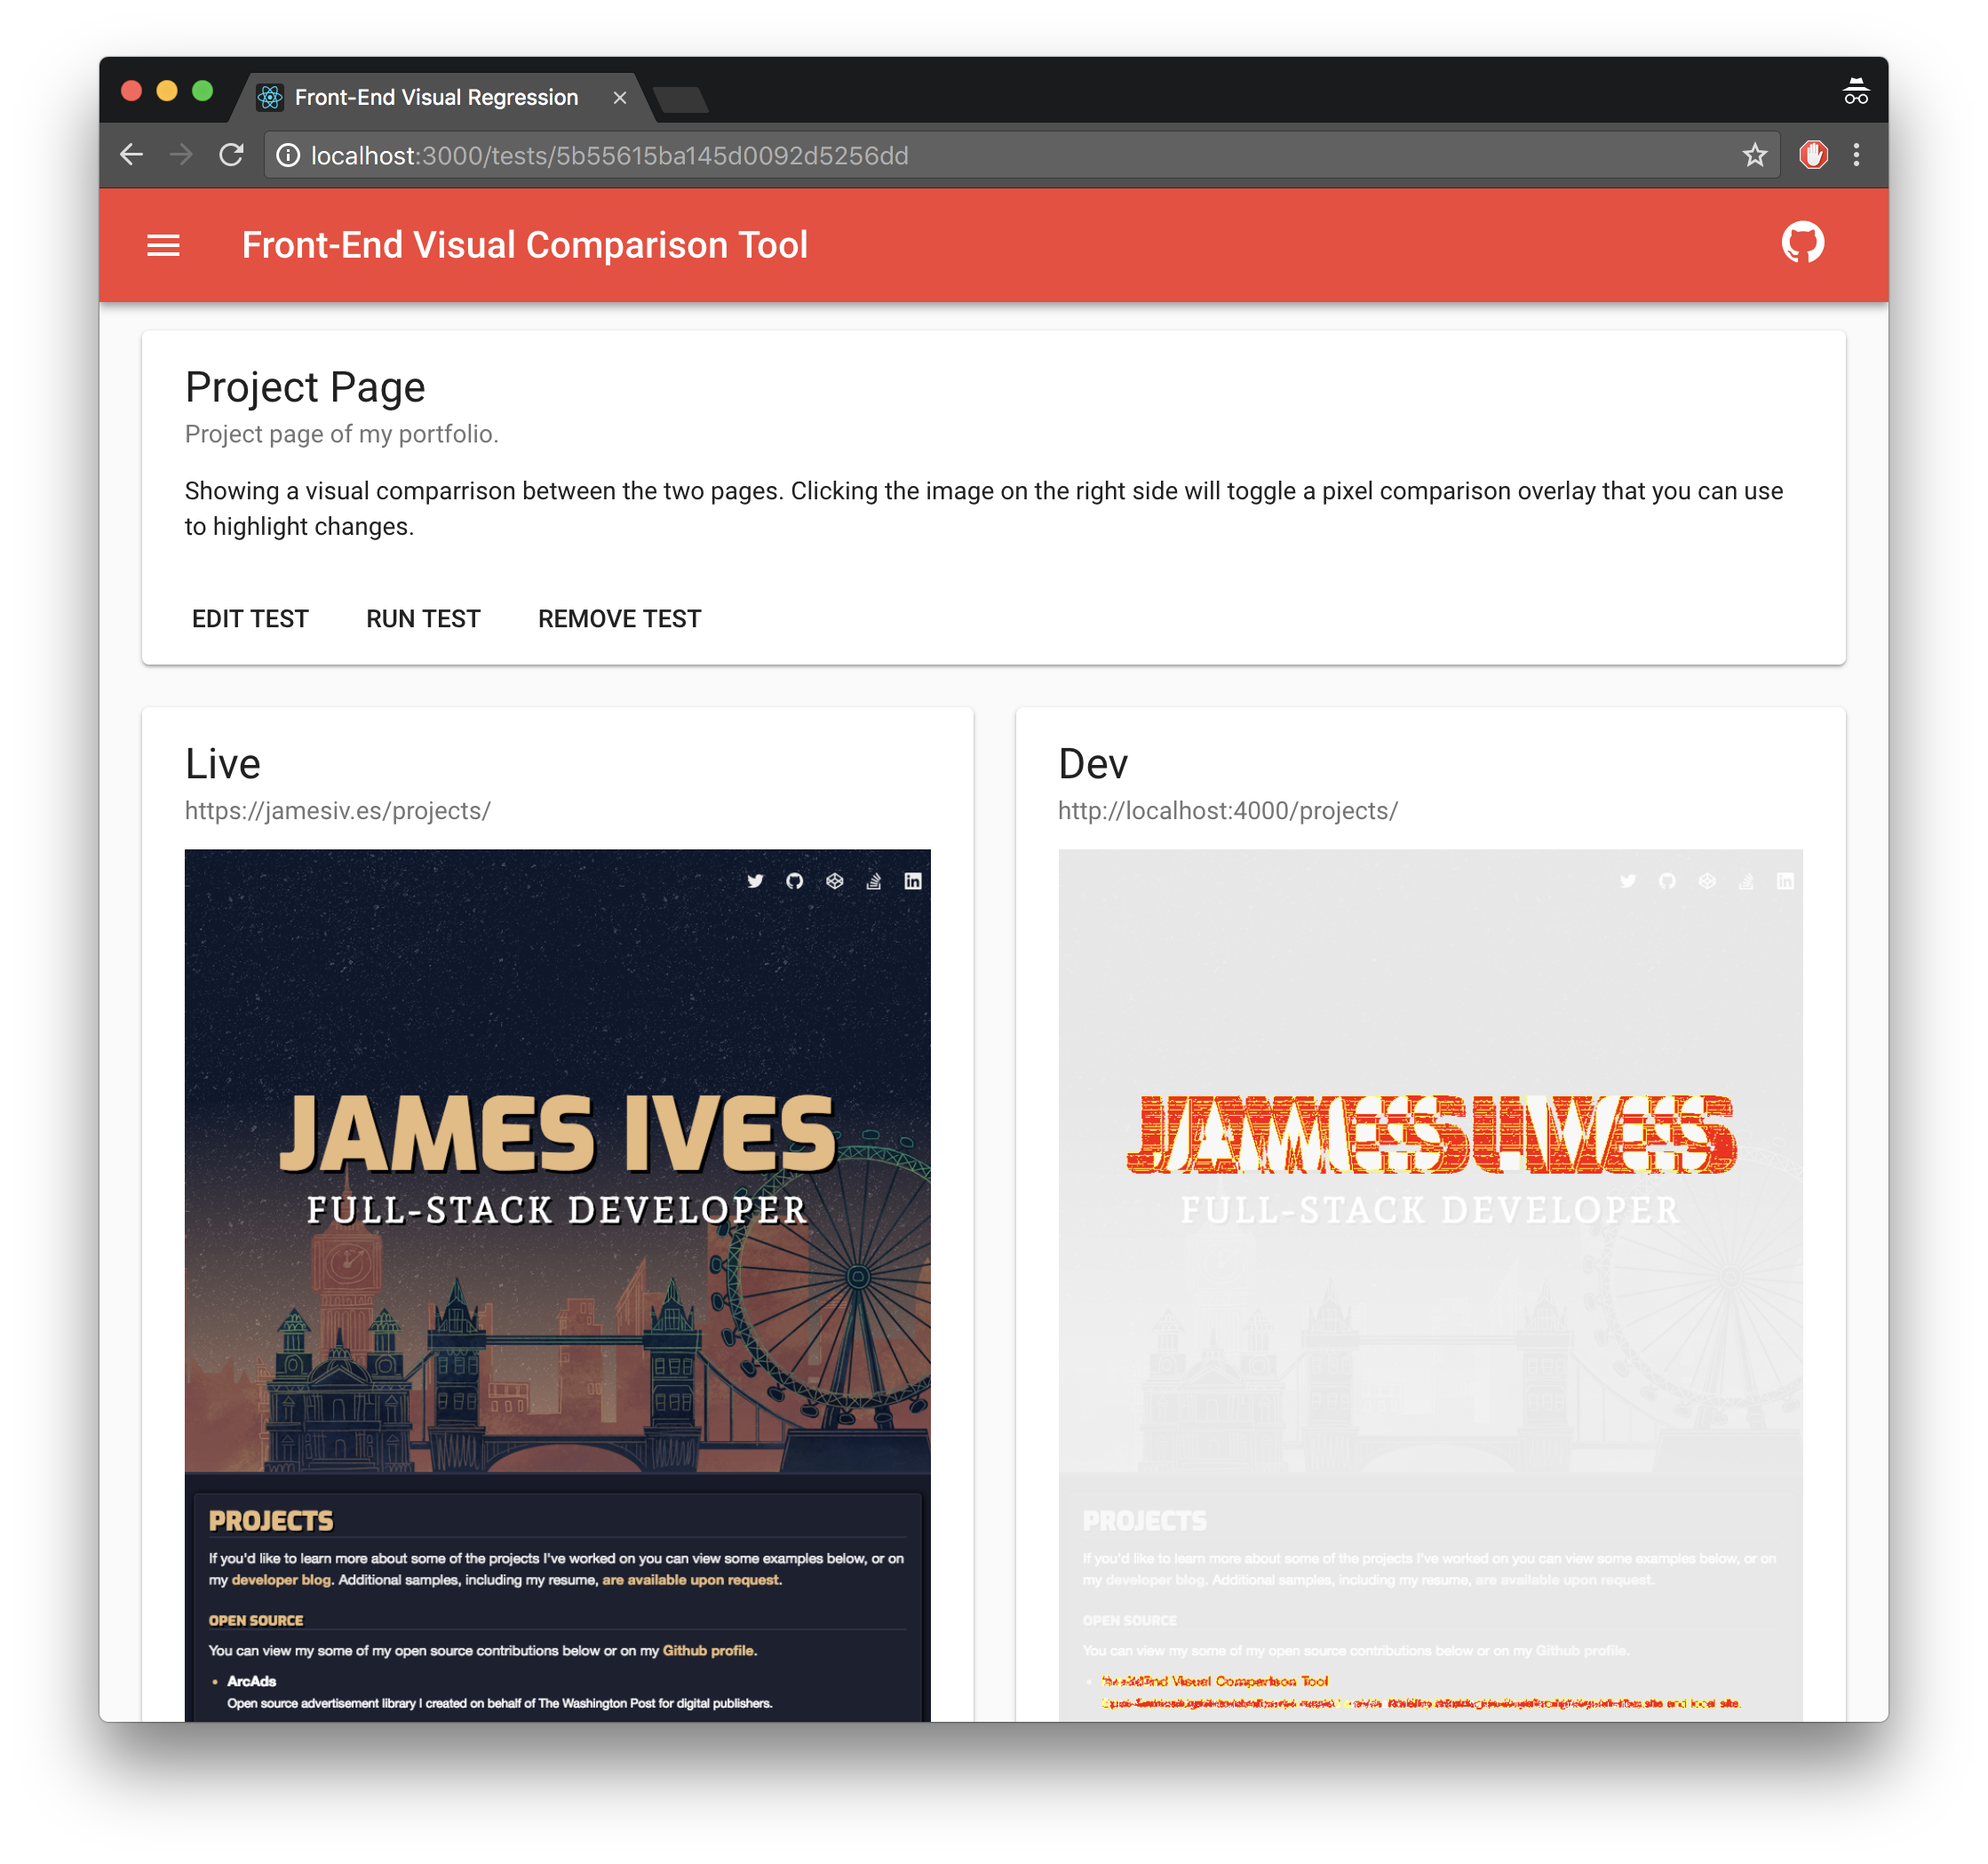Click the EDIT TEST button
Viewport: 1988px width, 1864px height.
click(250, 619)
